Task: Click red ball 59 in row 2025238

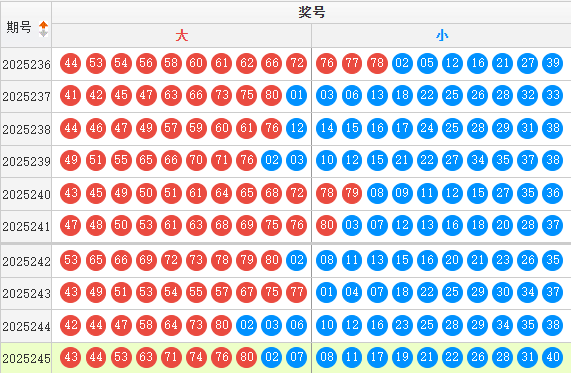Action: (196, 128)
